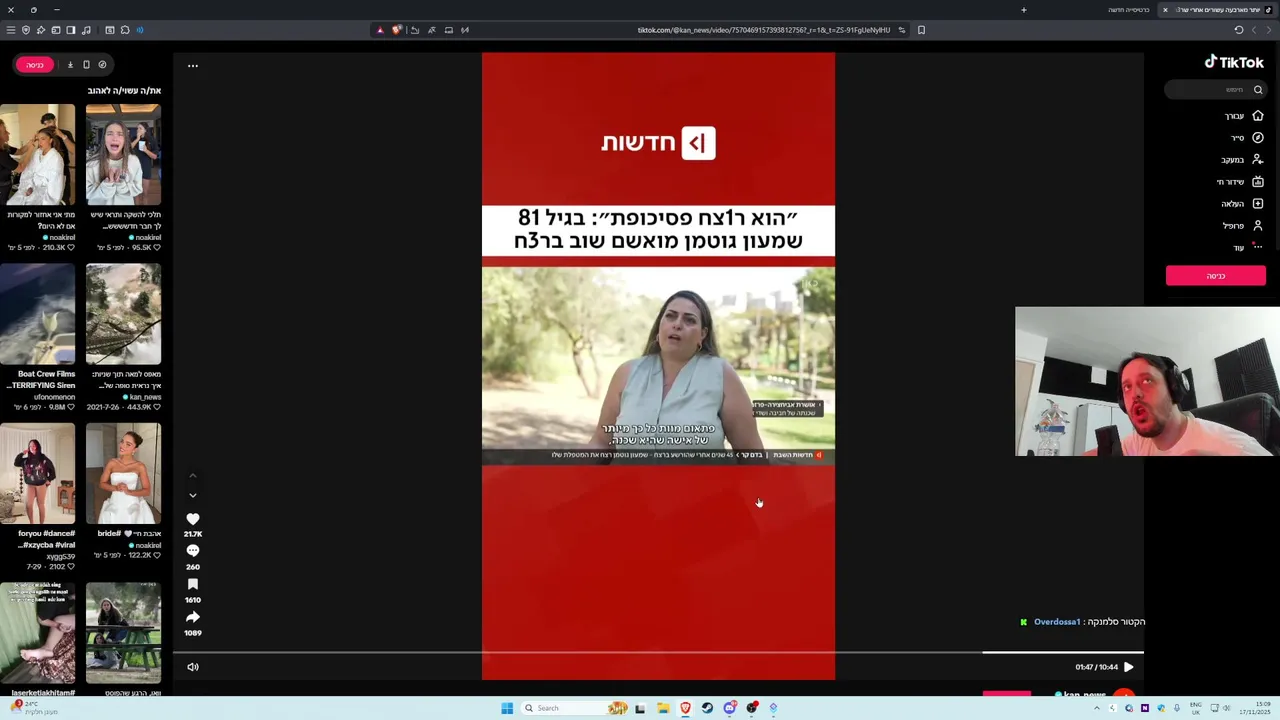Open the xygg539 foryou dance video thumbnail
1280x720 pixels.
pyautogui.click(x=37, y=473)
